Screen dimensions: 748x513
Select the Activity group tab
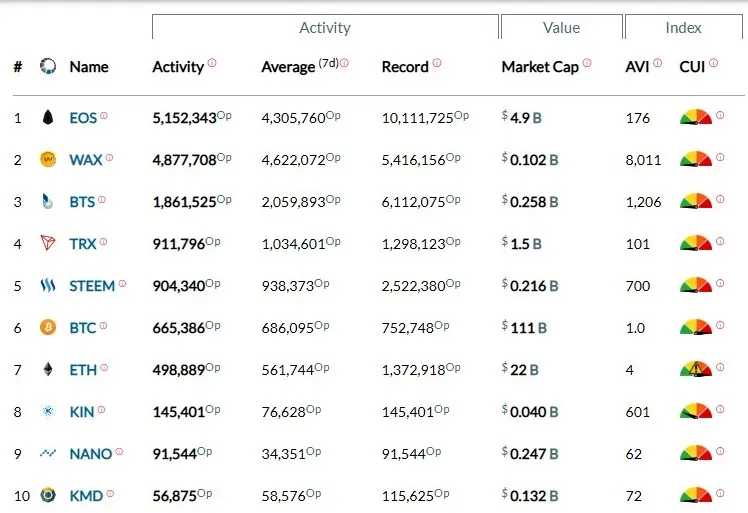[x=325, y=27]
